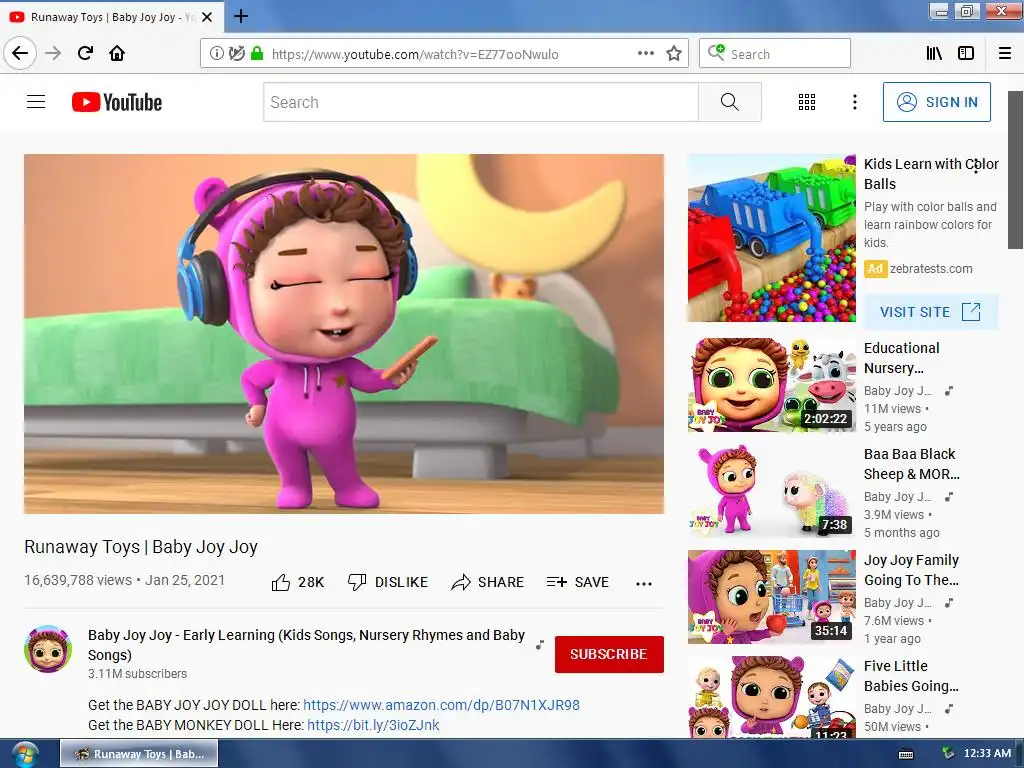Open a new browser tab
Image resolution: width=1024 pixels, height=768 pixels.
point(240,16)
